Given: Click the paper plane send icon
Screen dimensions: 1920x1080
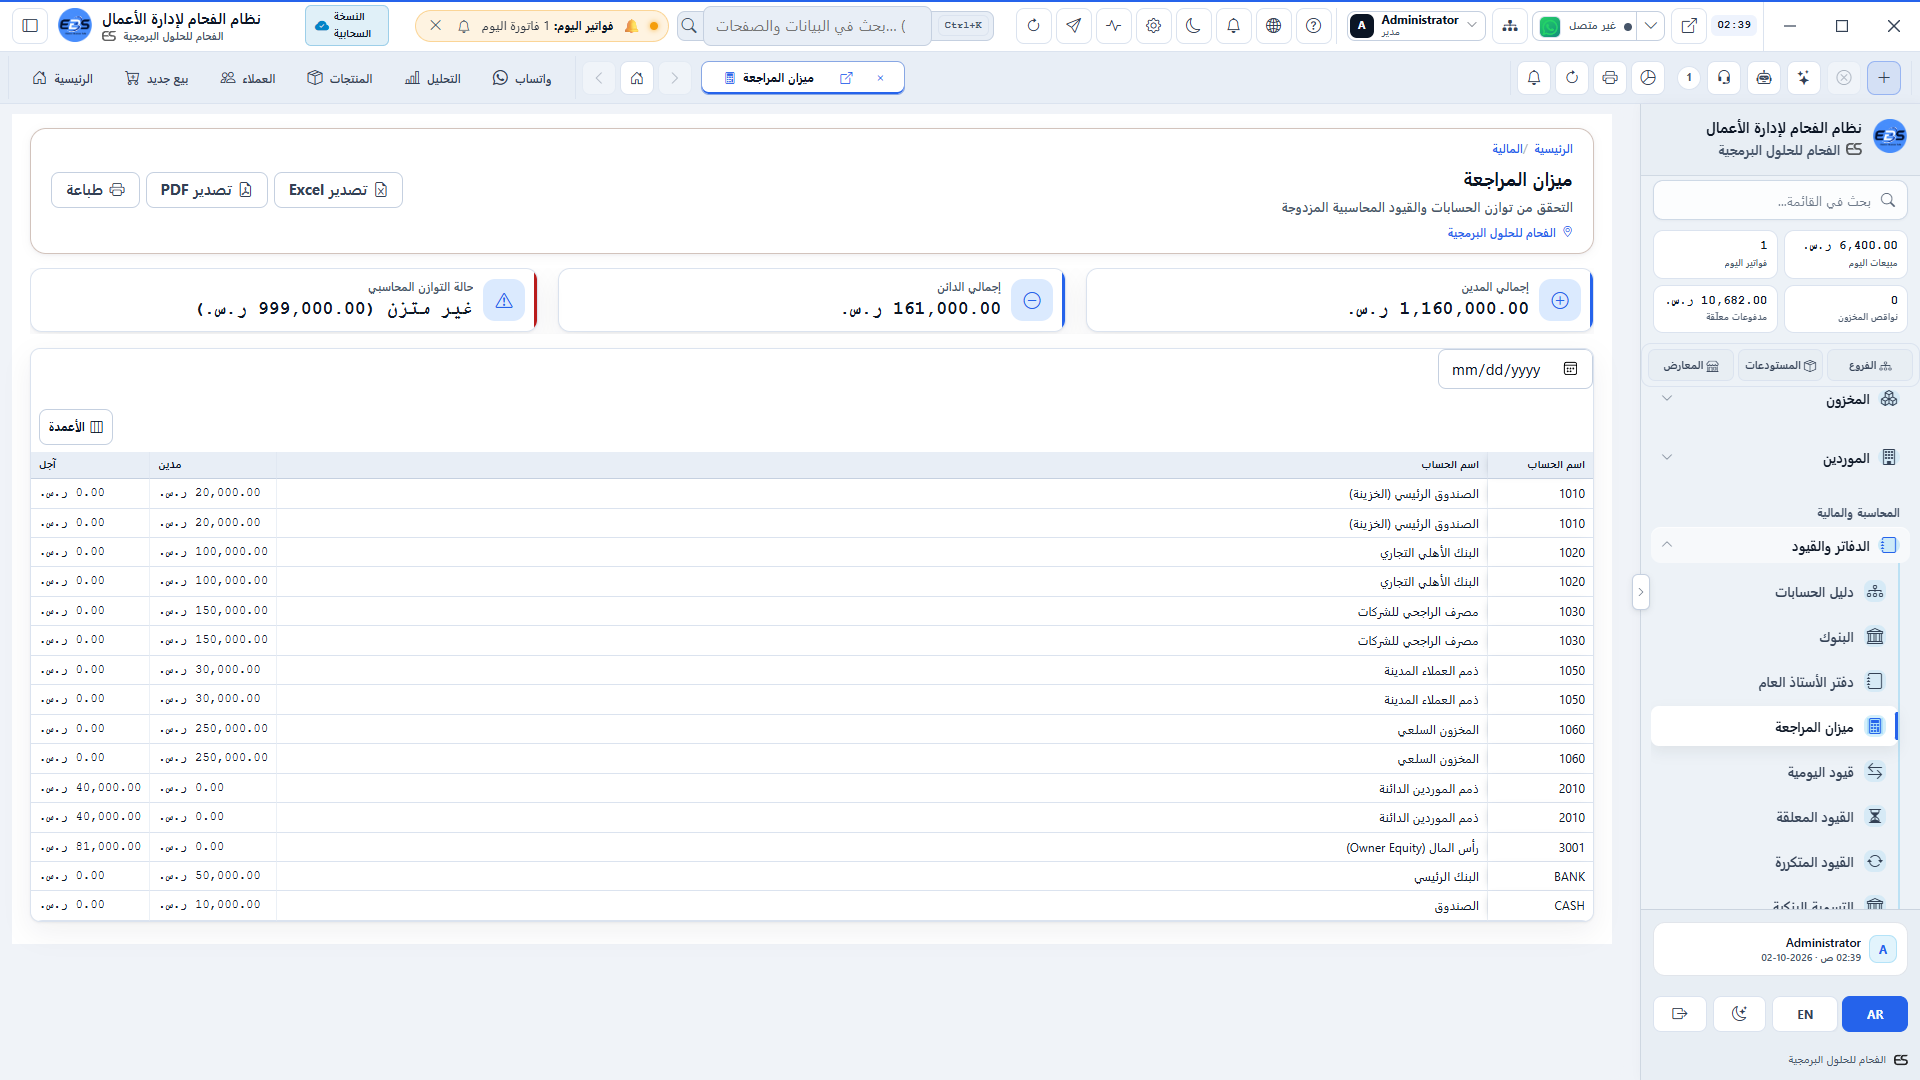Looking at the screenshot, I should point(1073,26).
